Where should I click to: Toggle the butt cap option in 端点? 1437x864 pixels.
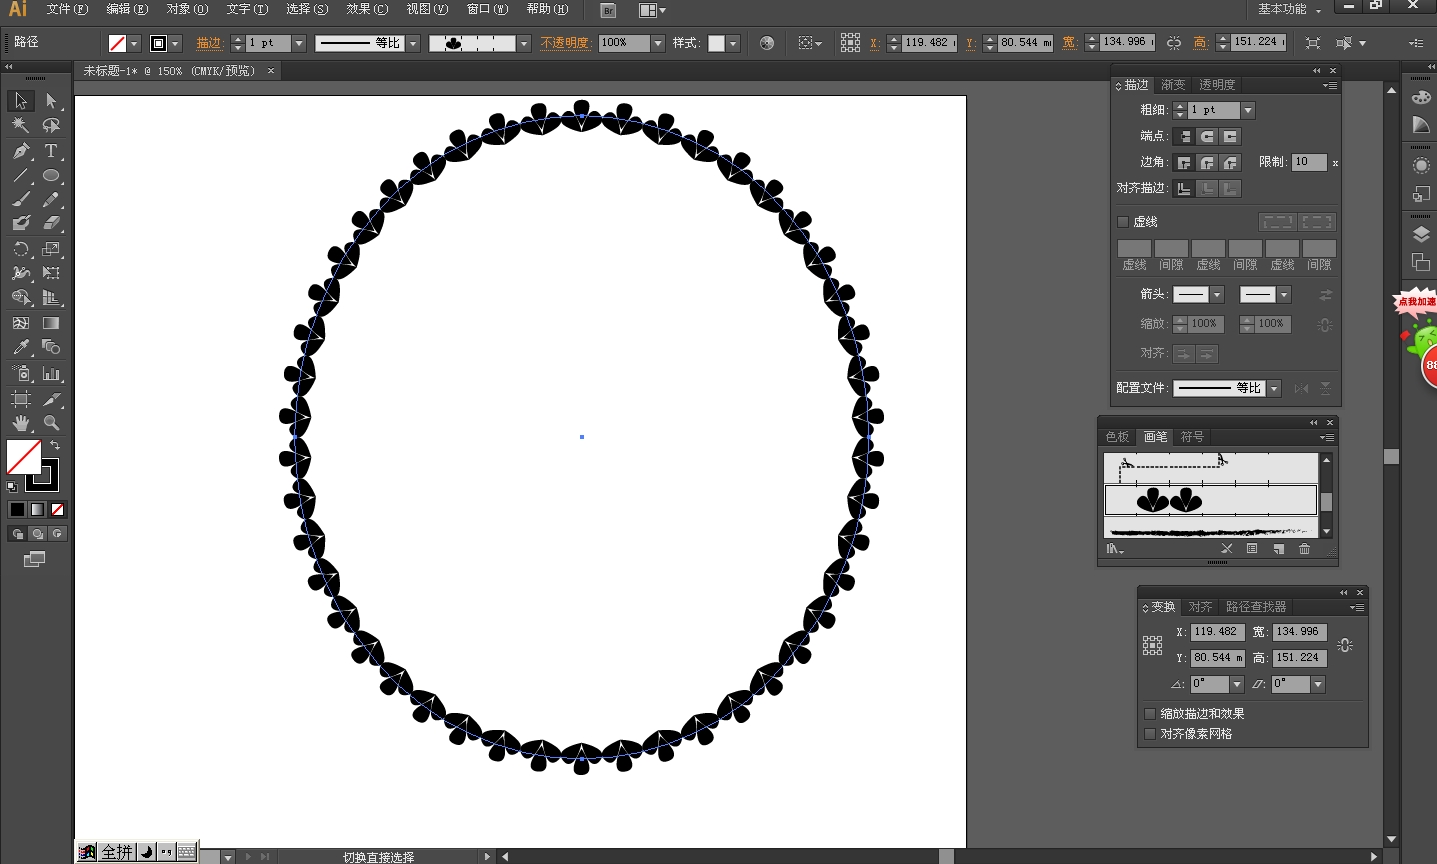tap(1184, 136)
